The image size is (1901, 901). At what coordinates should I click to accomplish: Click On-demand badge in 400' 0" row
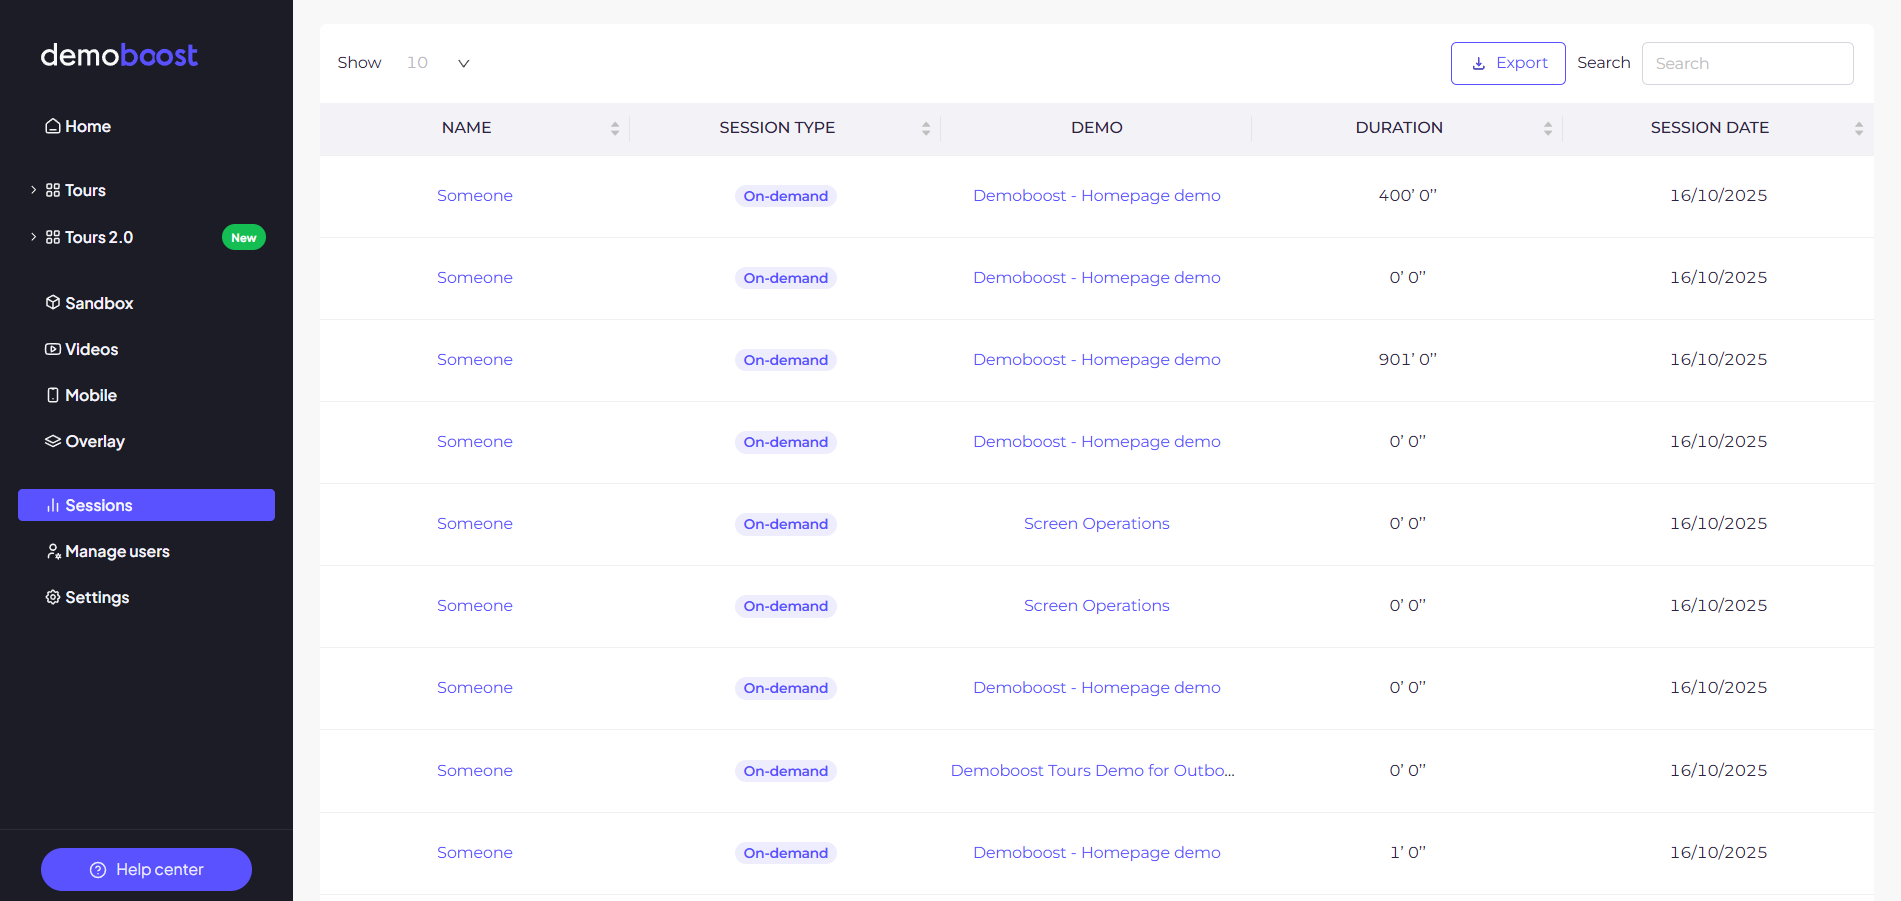[x=786, y=196]
